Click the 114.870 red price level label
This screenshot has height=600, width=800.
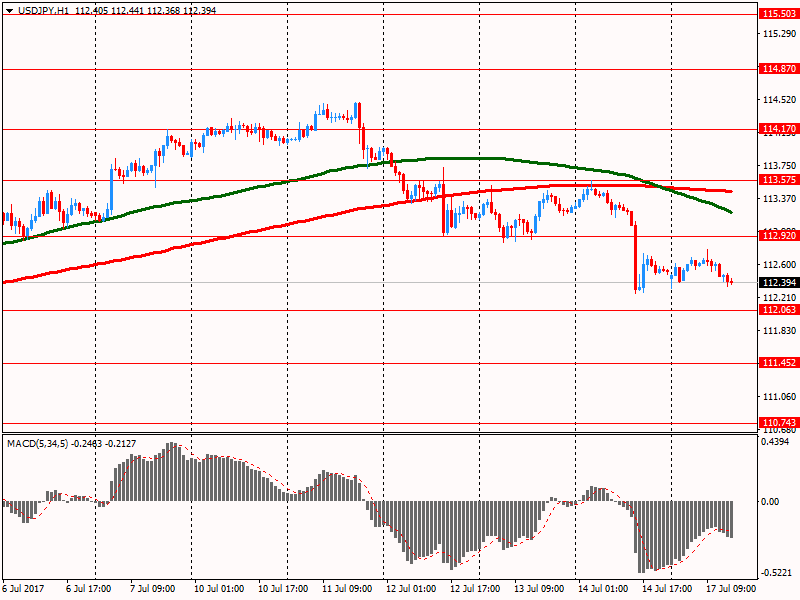[x=779, y=68]
